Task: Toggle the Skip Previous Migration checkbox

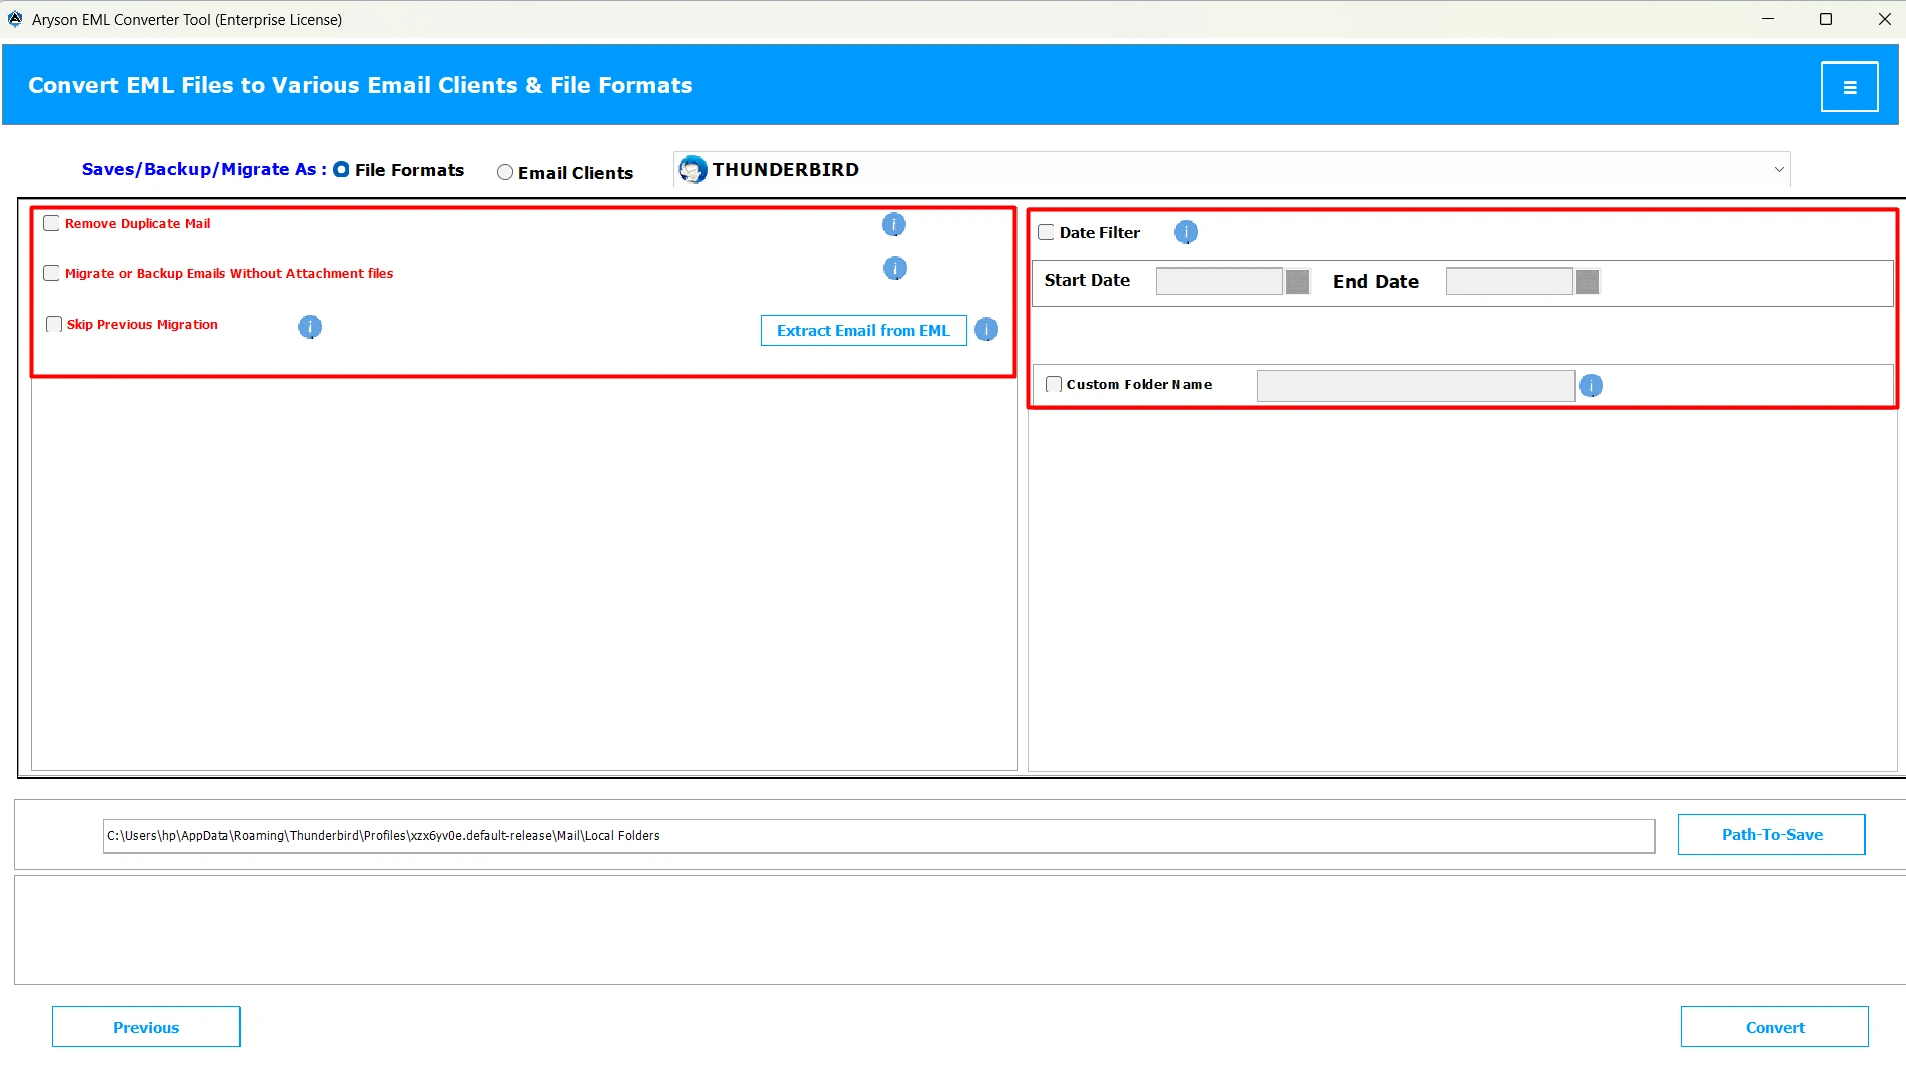Action: 54,324
